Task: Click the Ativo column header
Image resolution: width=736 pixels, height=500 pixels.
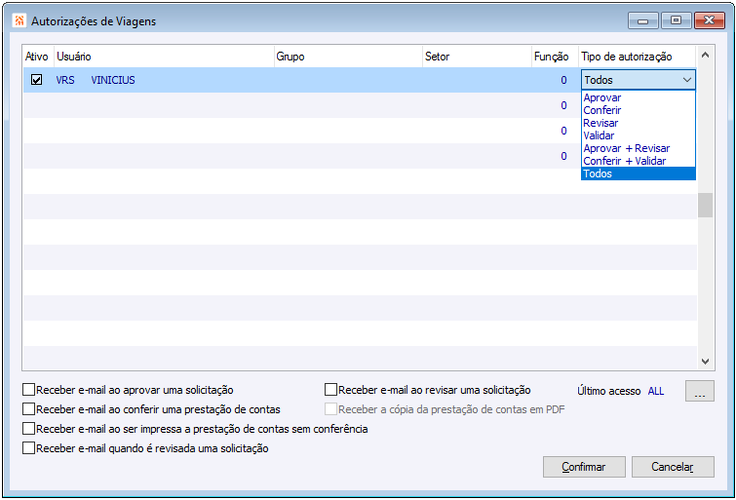Action: pos(37,56)
